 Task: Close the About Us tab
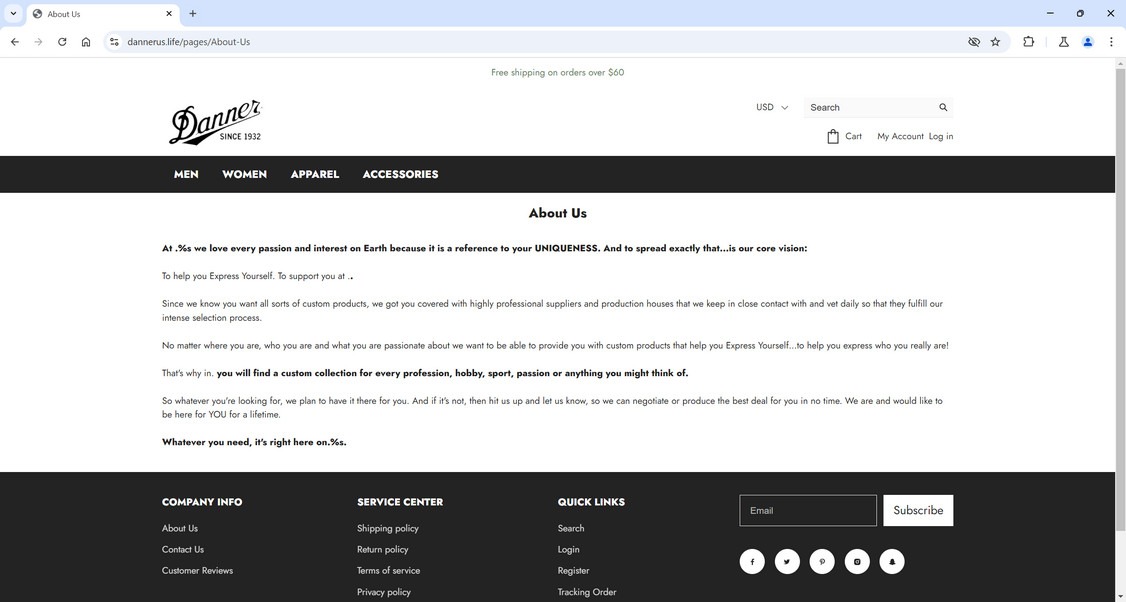pos(169,14)
